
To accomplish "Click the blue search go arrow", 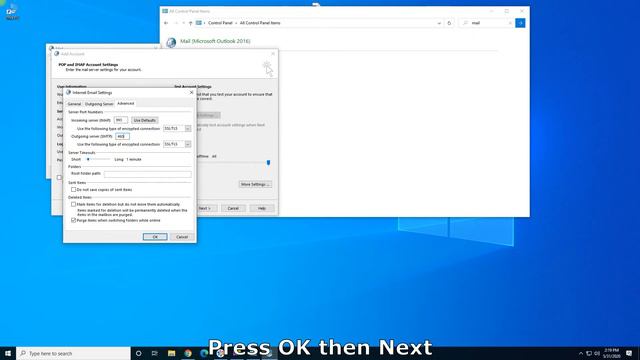I will 520,23.
